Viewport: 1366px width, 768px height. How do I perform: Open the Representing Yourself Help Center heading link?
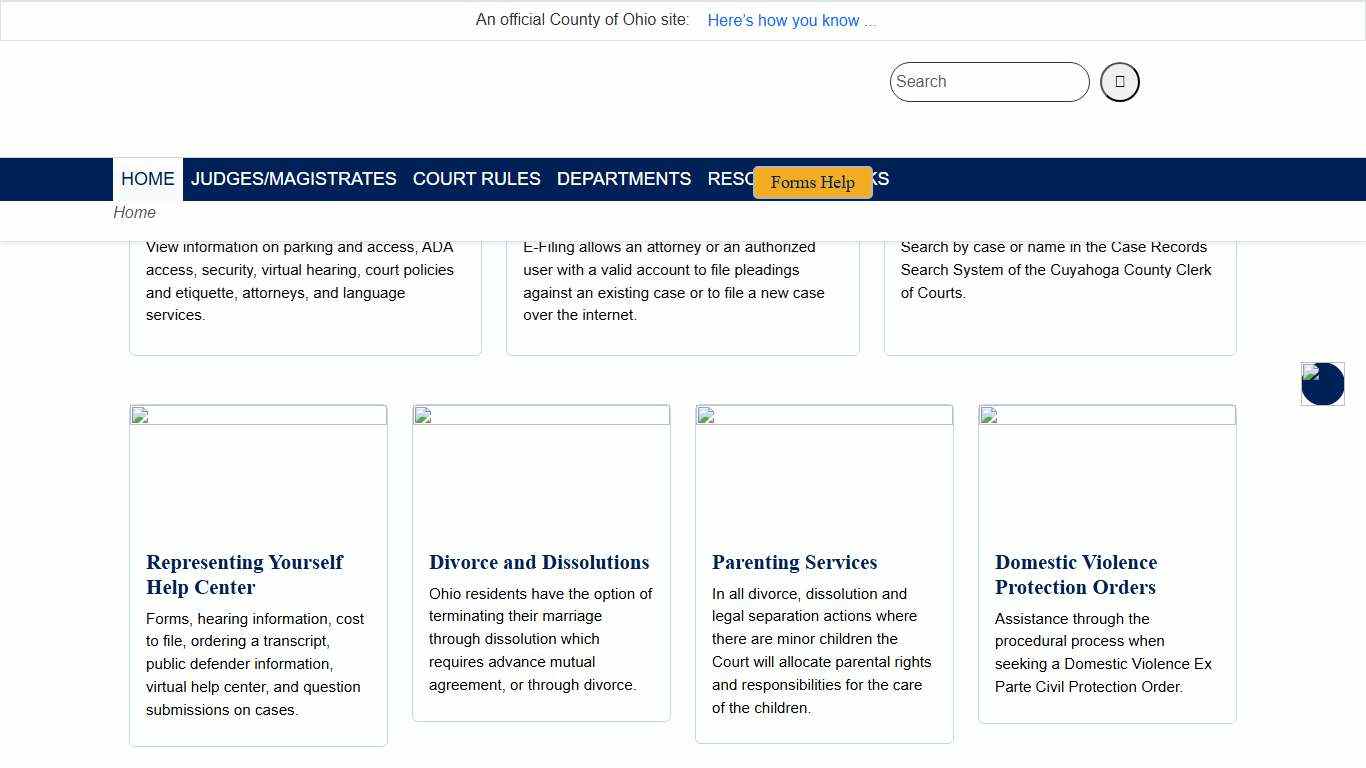244,575
